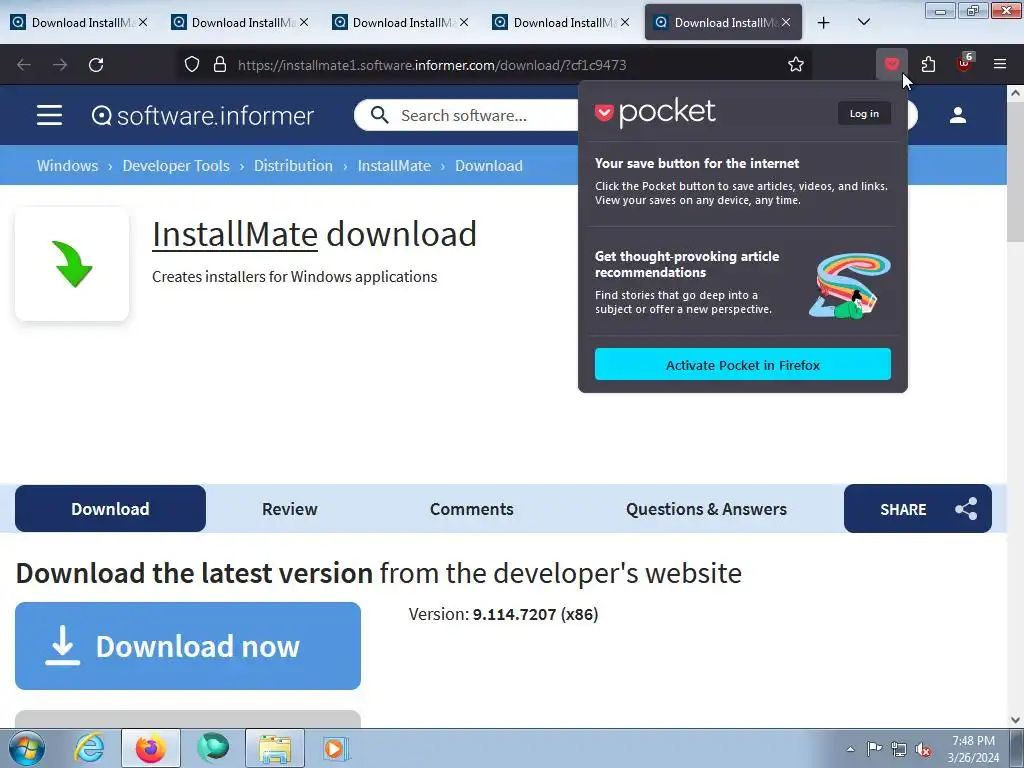Click the page vertical scrollbar thumb
Viewport: 1024px width, 768px height.
point(1015,171)
